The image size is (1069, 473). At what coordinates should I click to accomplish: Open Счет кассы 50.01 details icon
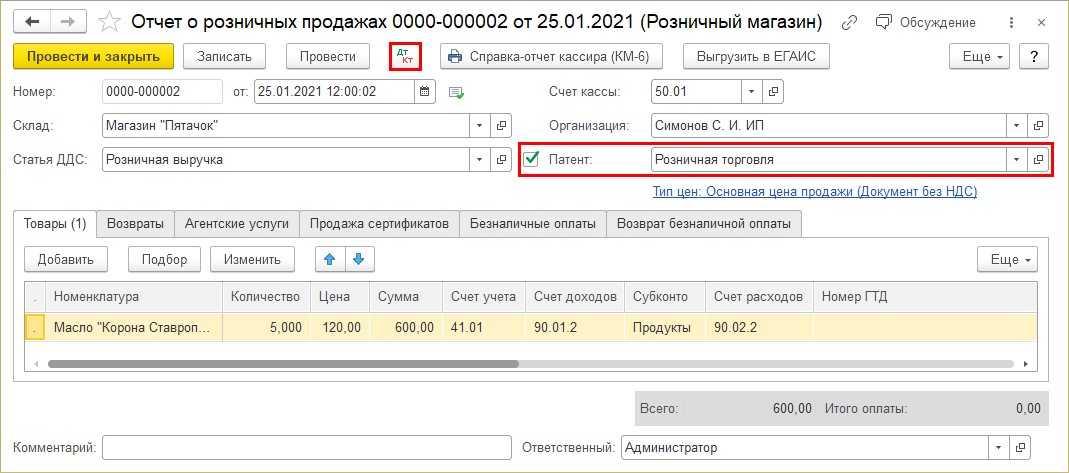pos(773,91)
